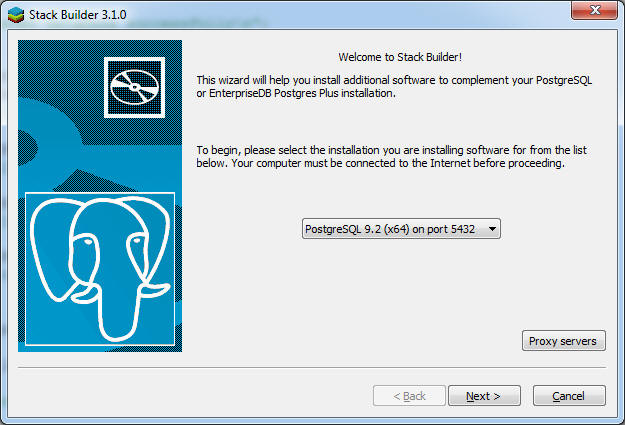Click the Proxy servers button

[x=564, y=341]
